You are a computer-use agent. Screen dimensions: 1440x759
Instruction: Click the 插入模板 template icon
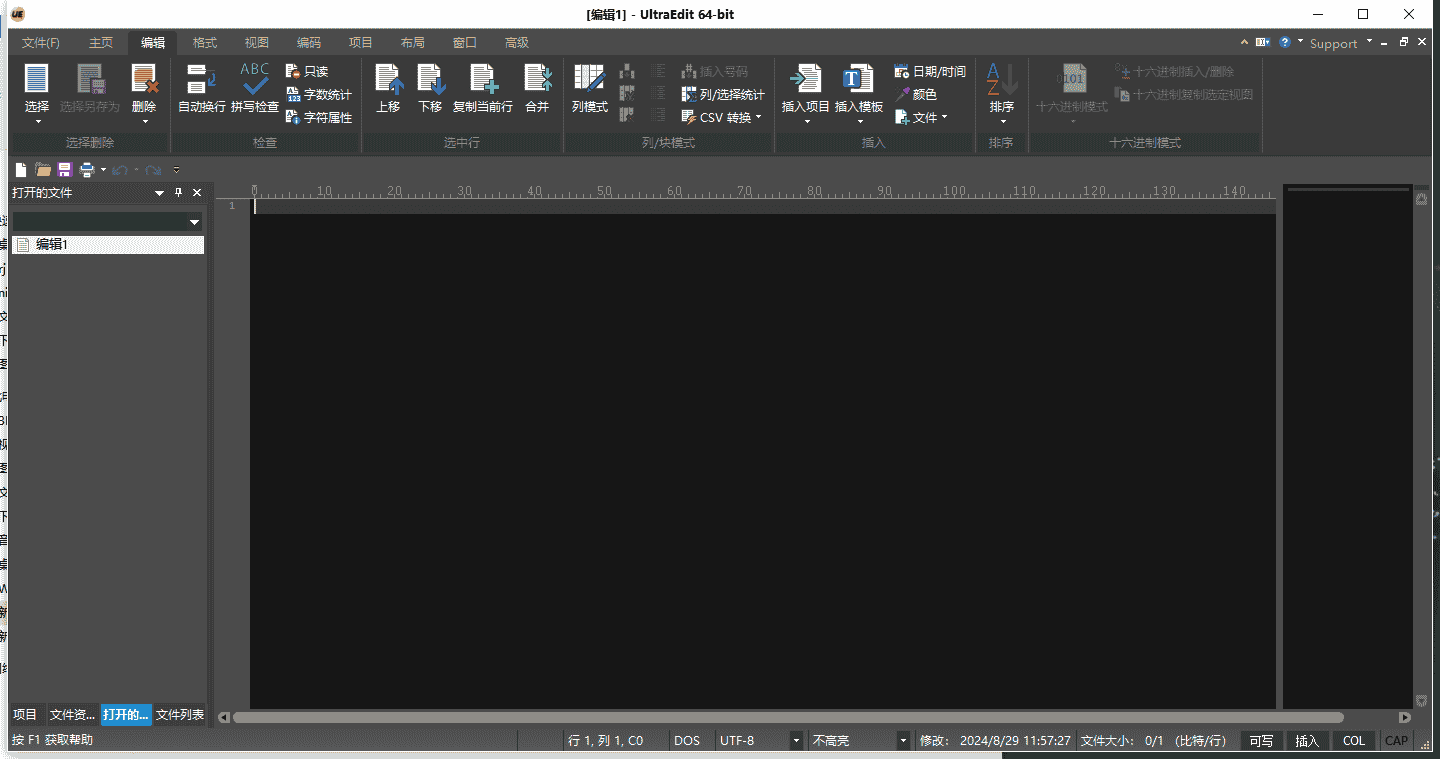coord(858,80)
